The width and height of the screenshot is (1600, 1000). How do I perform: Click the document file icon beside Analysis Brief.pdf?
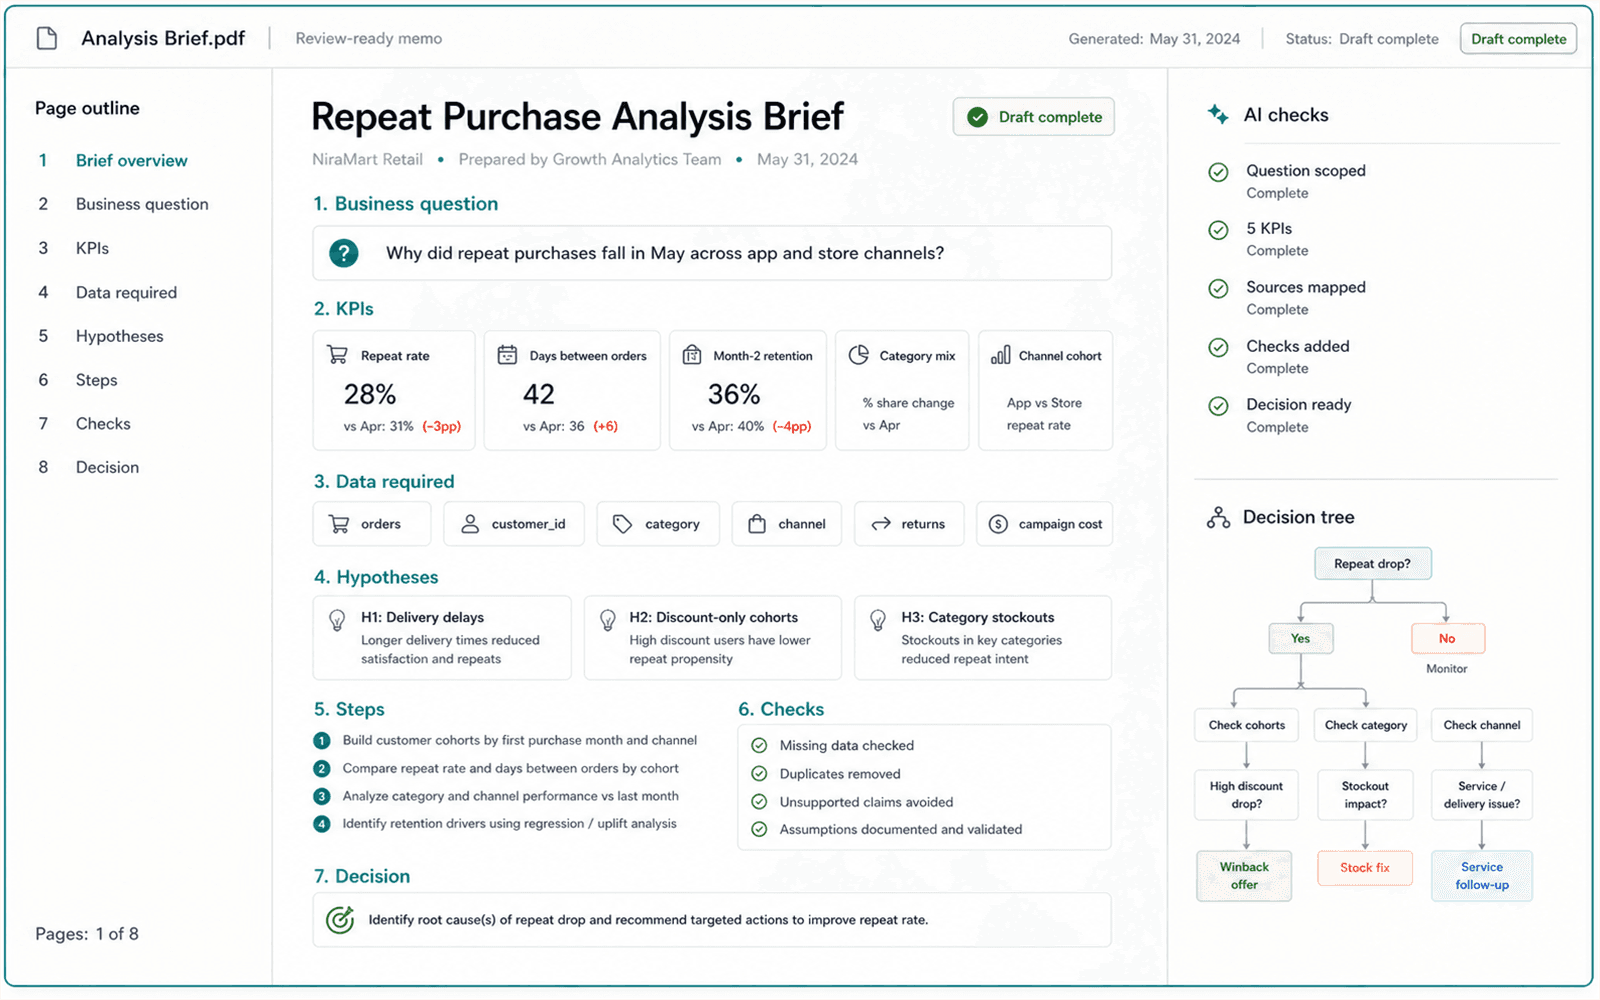(x=47, y=38)
